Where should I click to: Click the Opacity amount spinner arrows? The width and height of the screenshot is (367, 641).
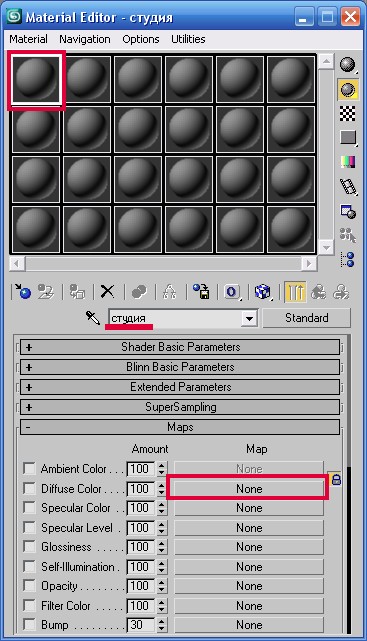point(162,586)
